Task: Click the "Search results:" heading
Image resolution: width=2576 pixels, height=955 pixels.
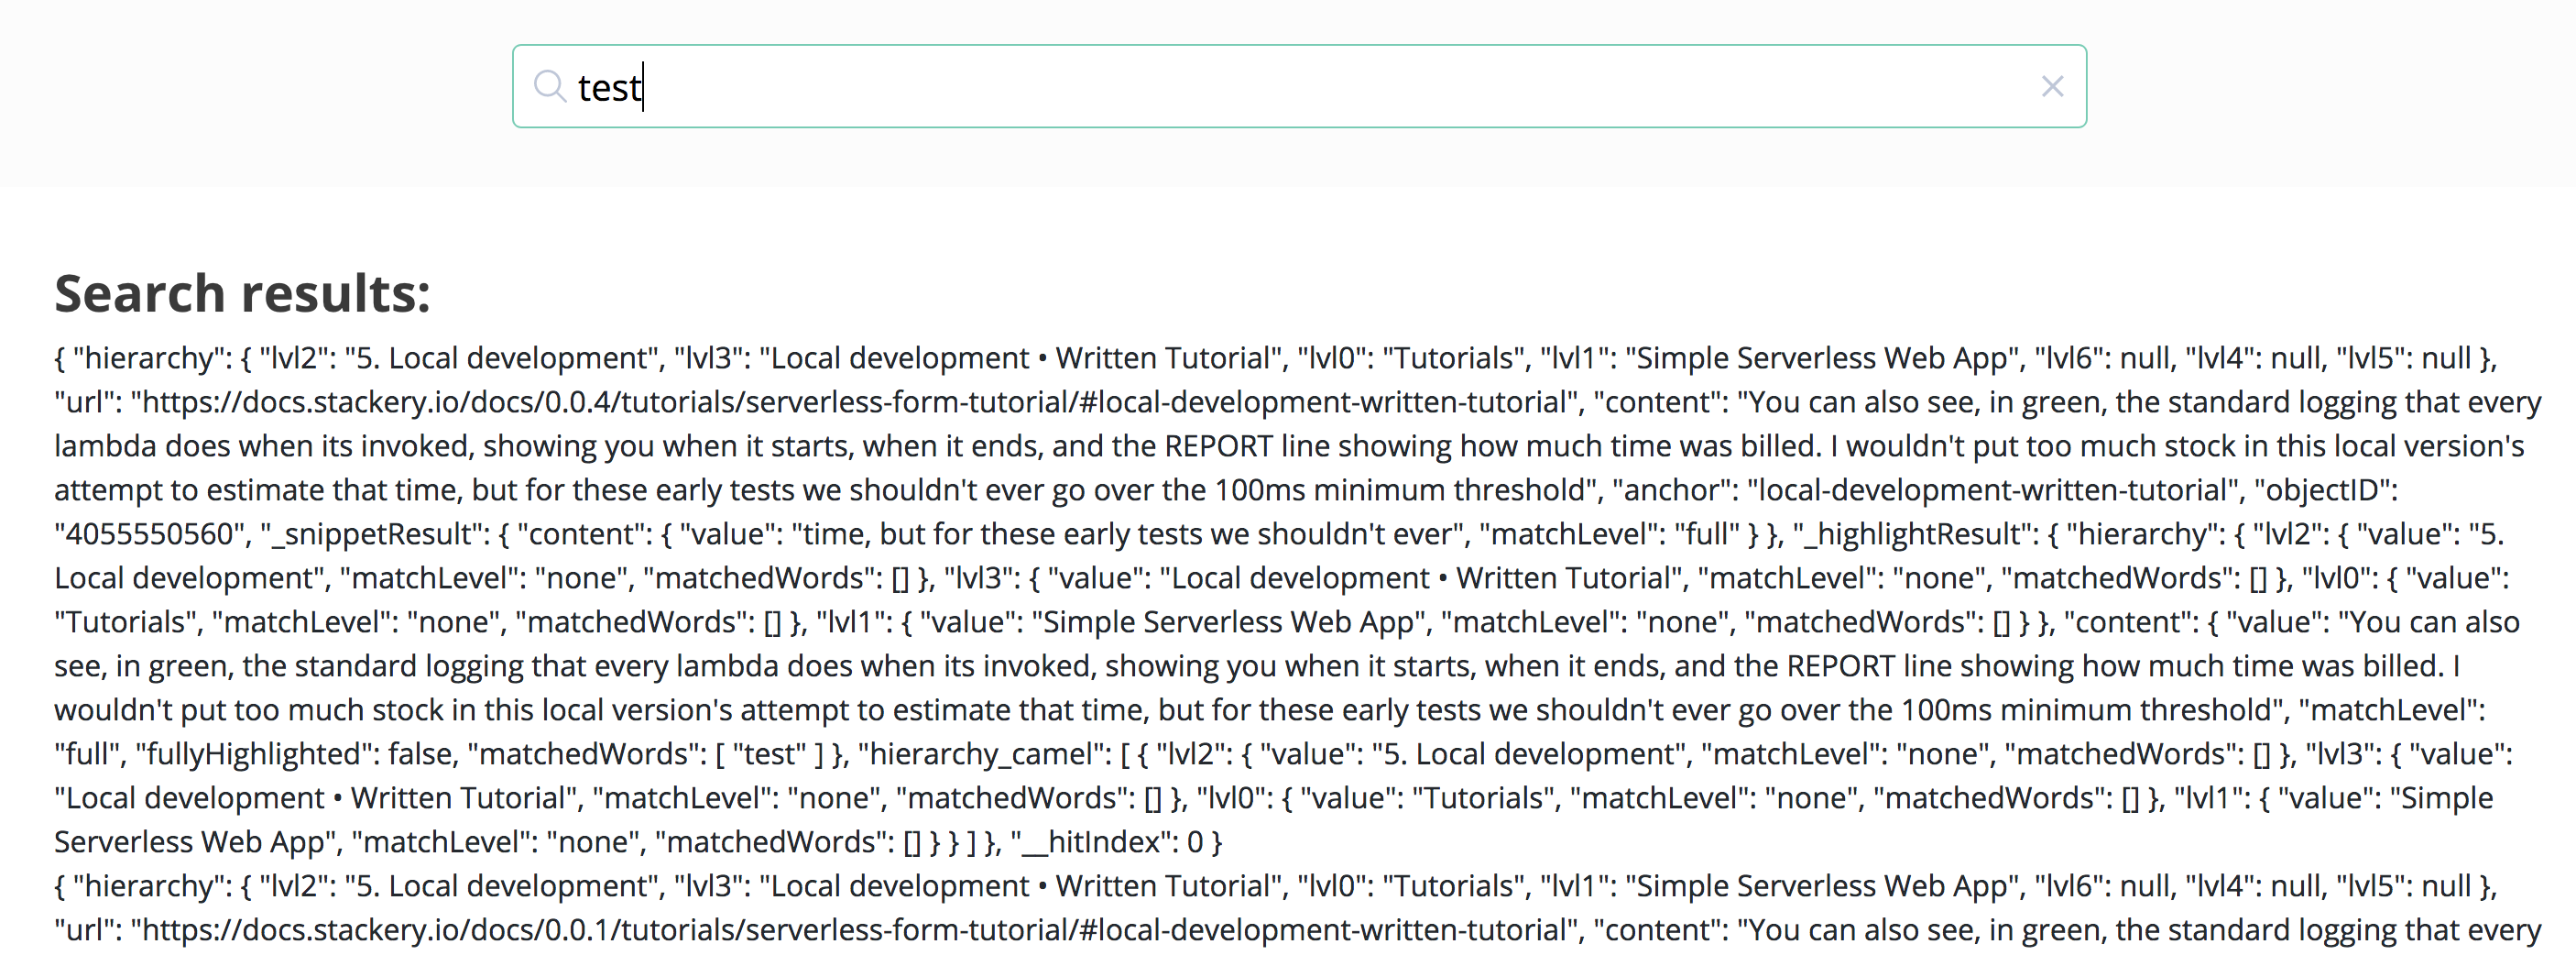Action: [x=242, y=294]
